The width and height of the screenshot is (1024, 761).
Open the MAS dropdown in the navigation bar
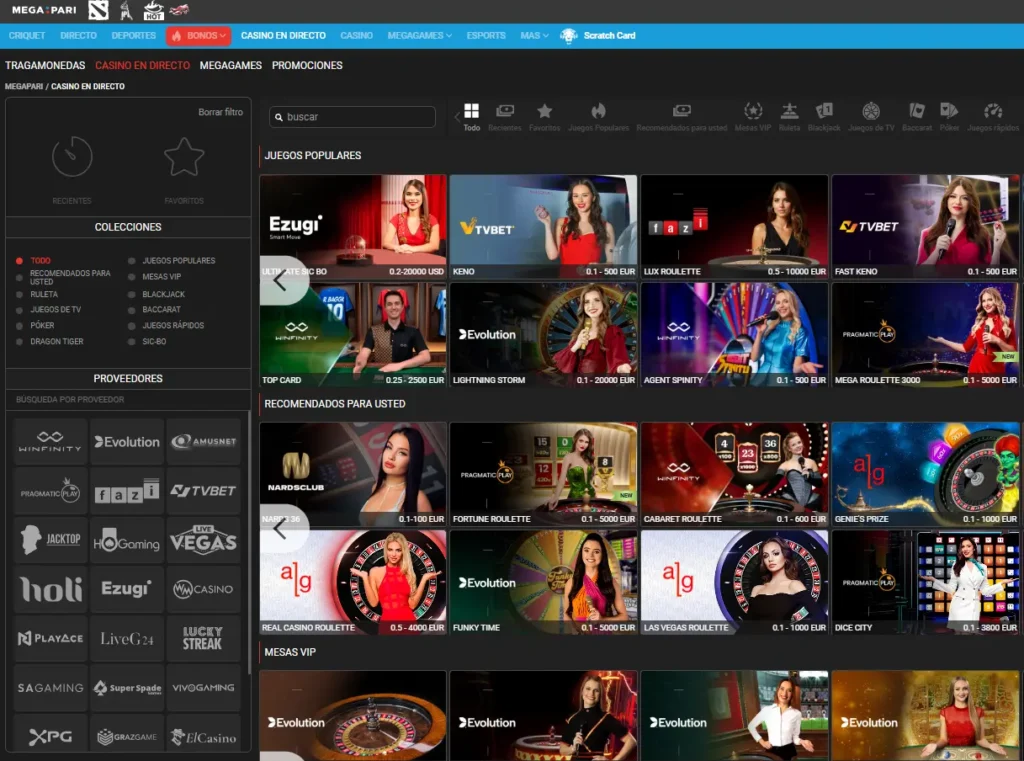pos(533,35)
